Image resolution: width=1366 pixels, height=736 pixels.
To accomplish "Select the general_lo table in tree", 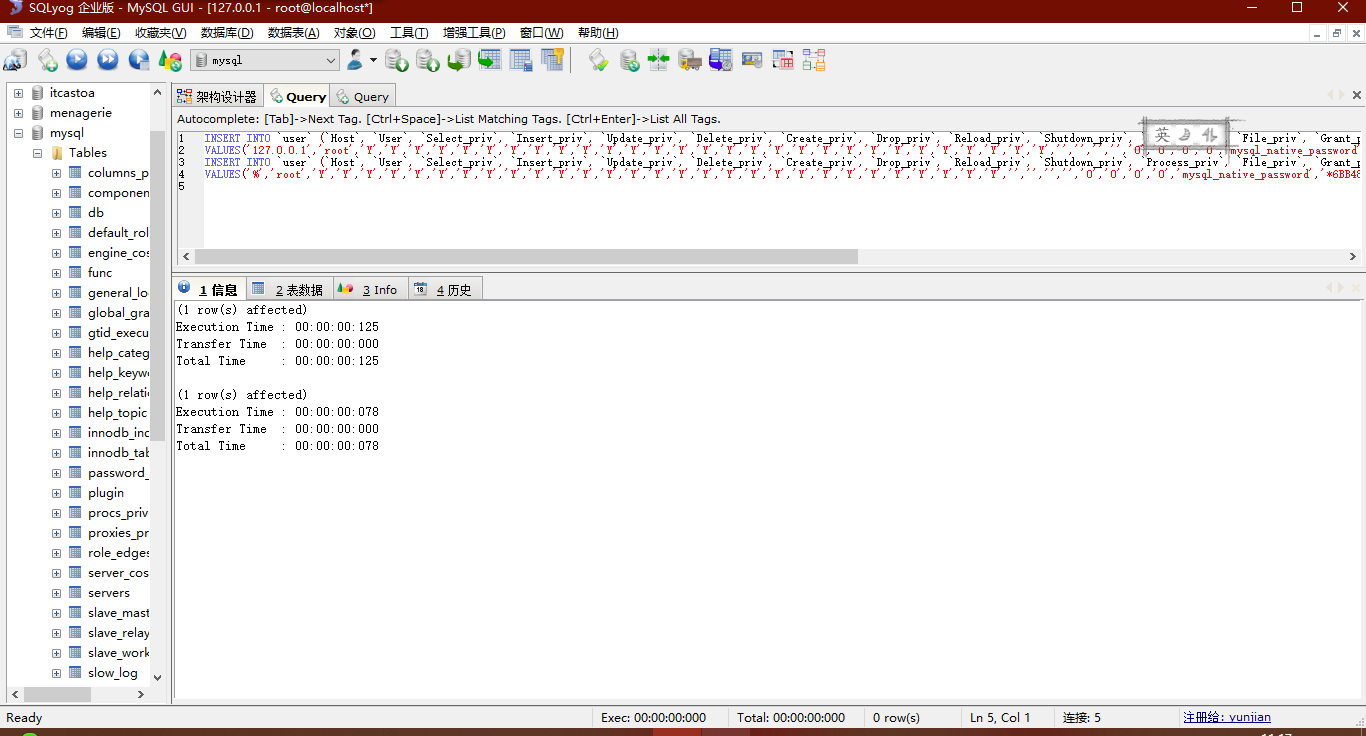I will click(118, 293).
